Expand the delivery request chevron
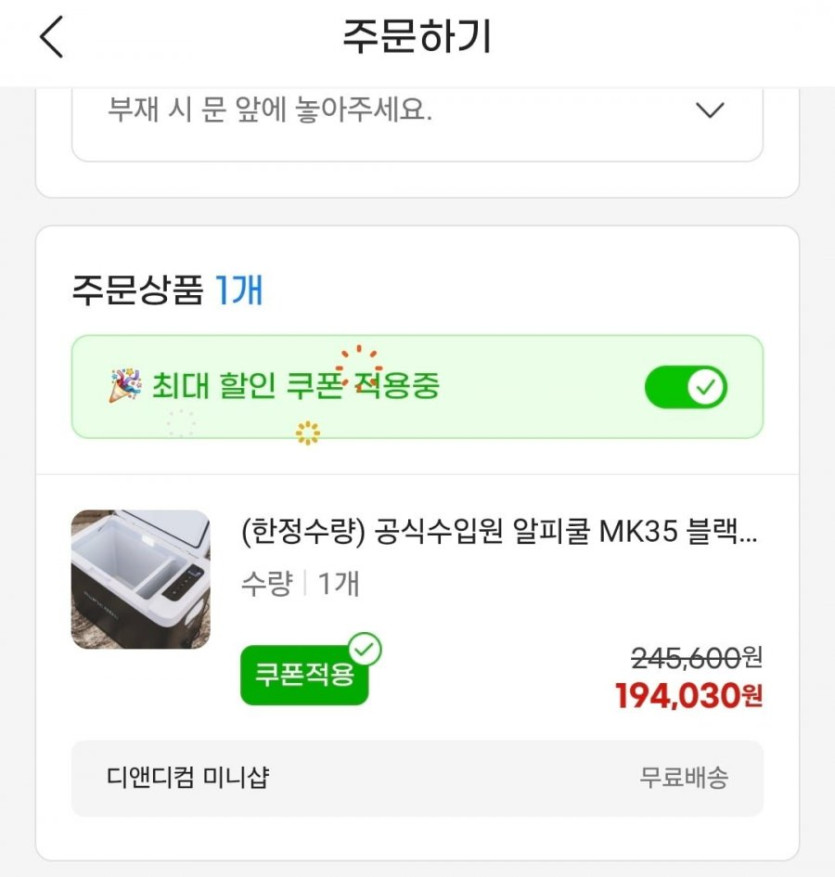Viewport: 835px width, 877px height. pyautogui.click(x=710, y=110)
